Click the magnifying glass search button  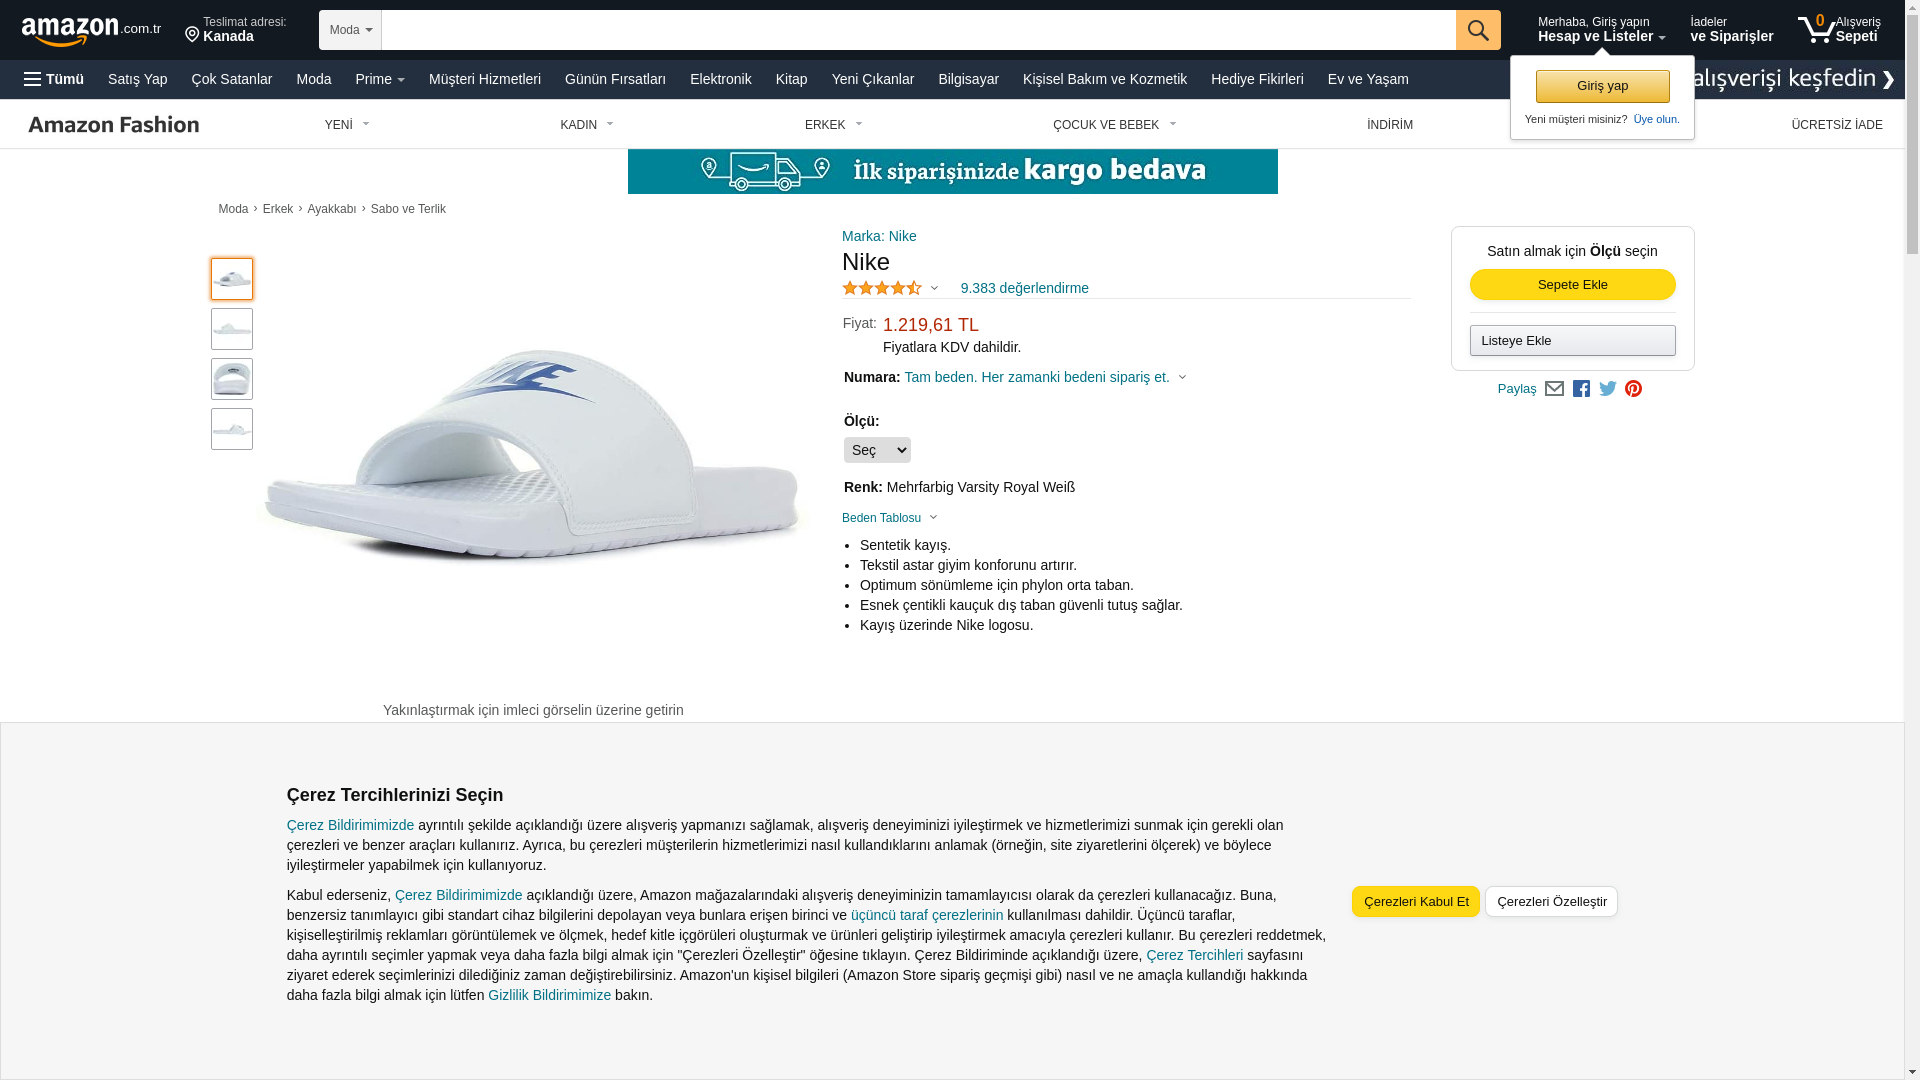(x=1478, y=30)
